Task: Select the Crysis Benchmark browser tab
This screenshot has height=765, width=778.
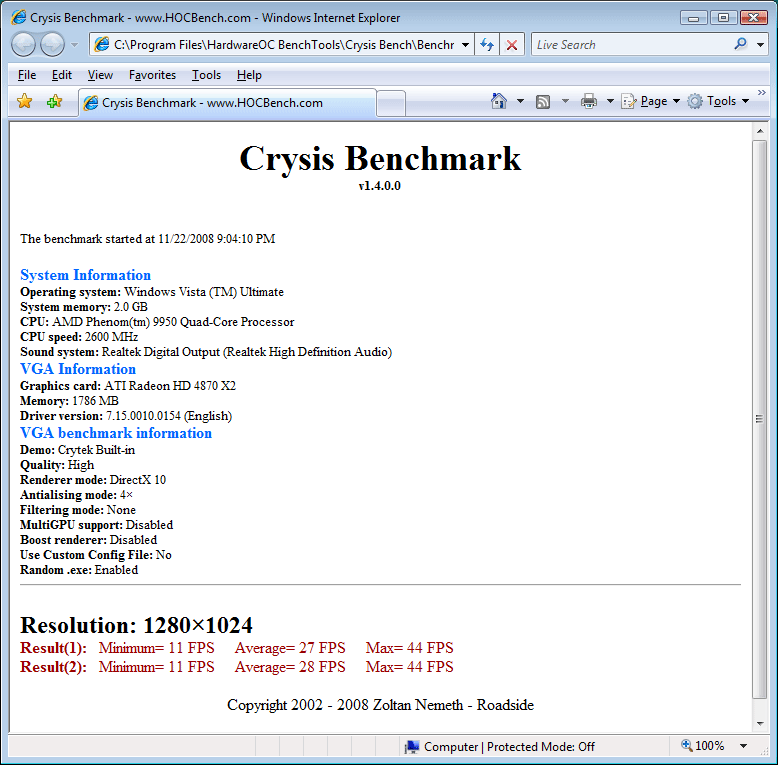Action: (x=227, y=103)
